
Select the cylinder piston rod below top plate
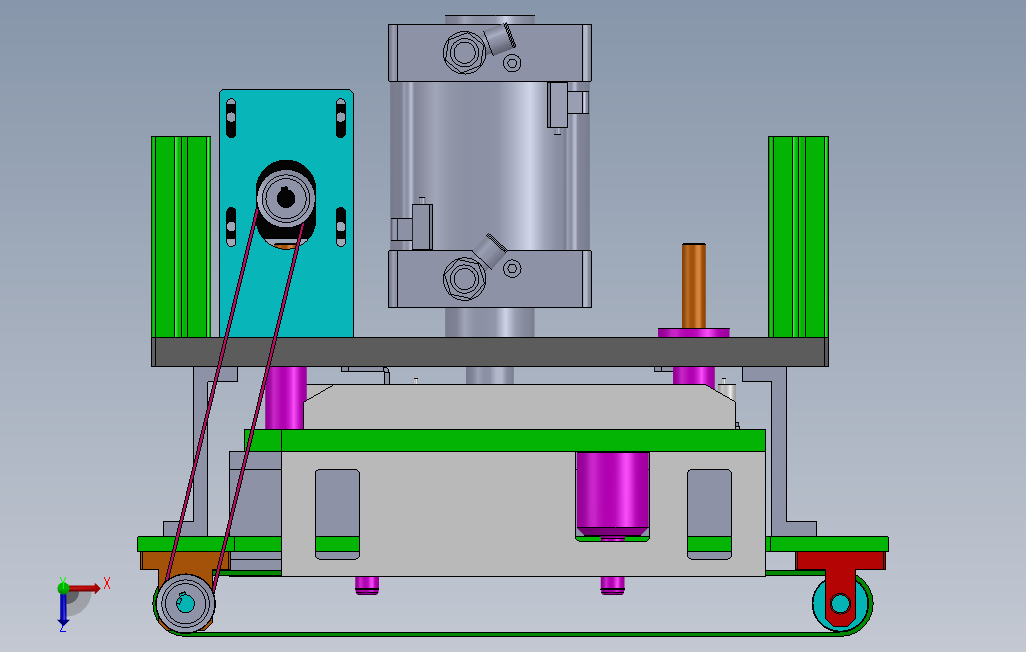click(489, 375)
